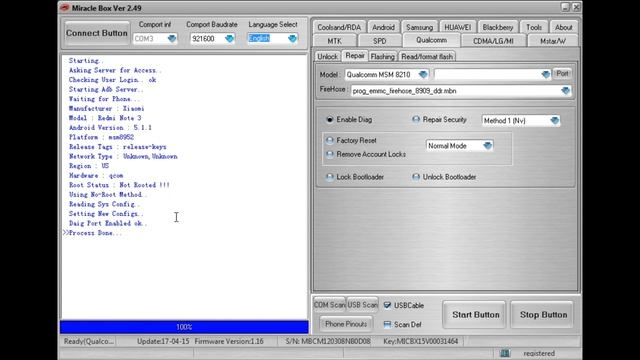Click the Key:MBCBX15V00031464 status text

click(x=420, y=341)
